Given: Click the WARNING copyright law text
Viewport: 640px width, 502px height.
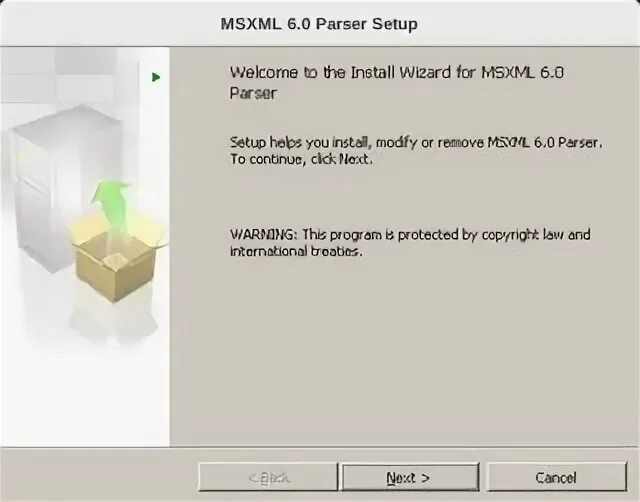Looking at the screenshot, I should point(410,235).
